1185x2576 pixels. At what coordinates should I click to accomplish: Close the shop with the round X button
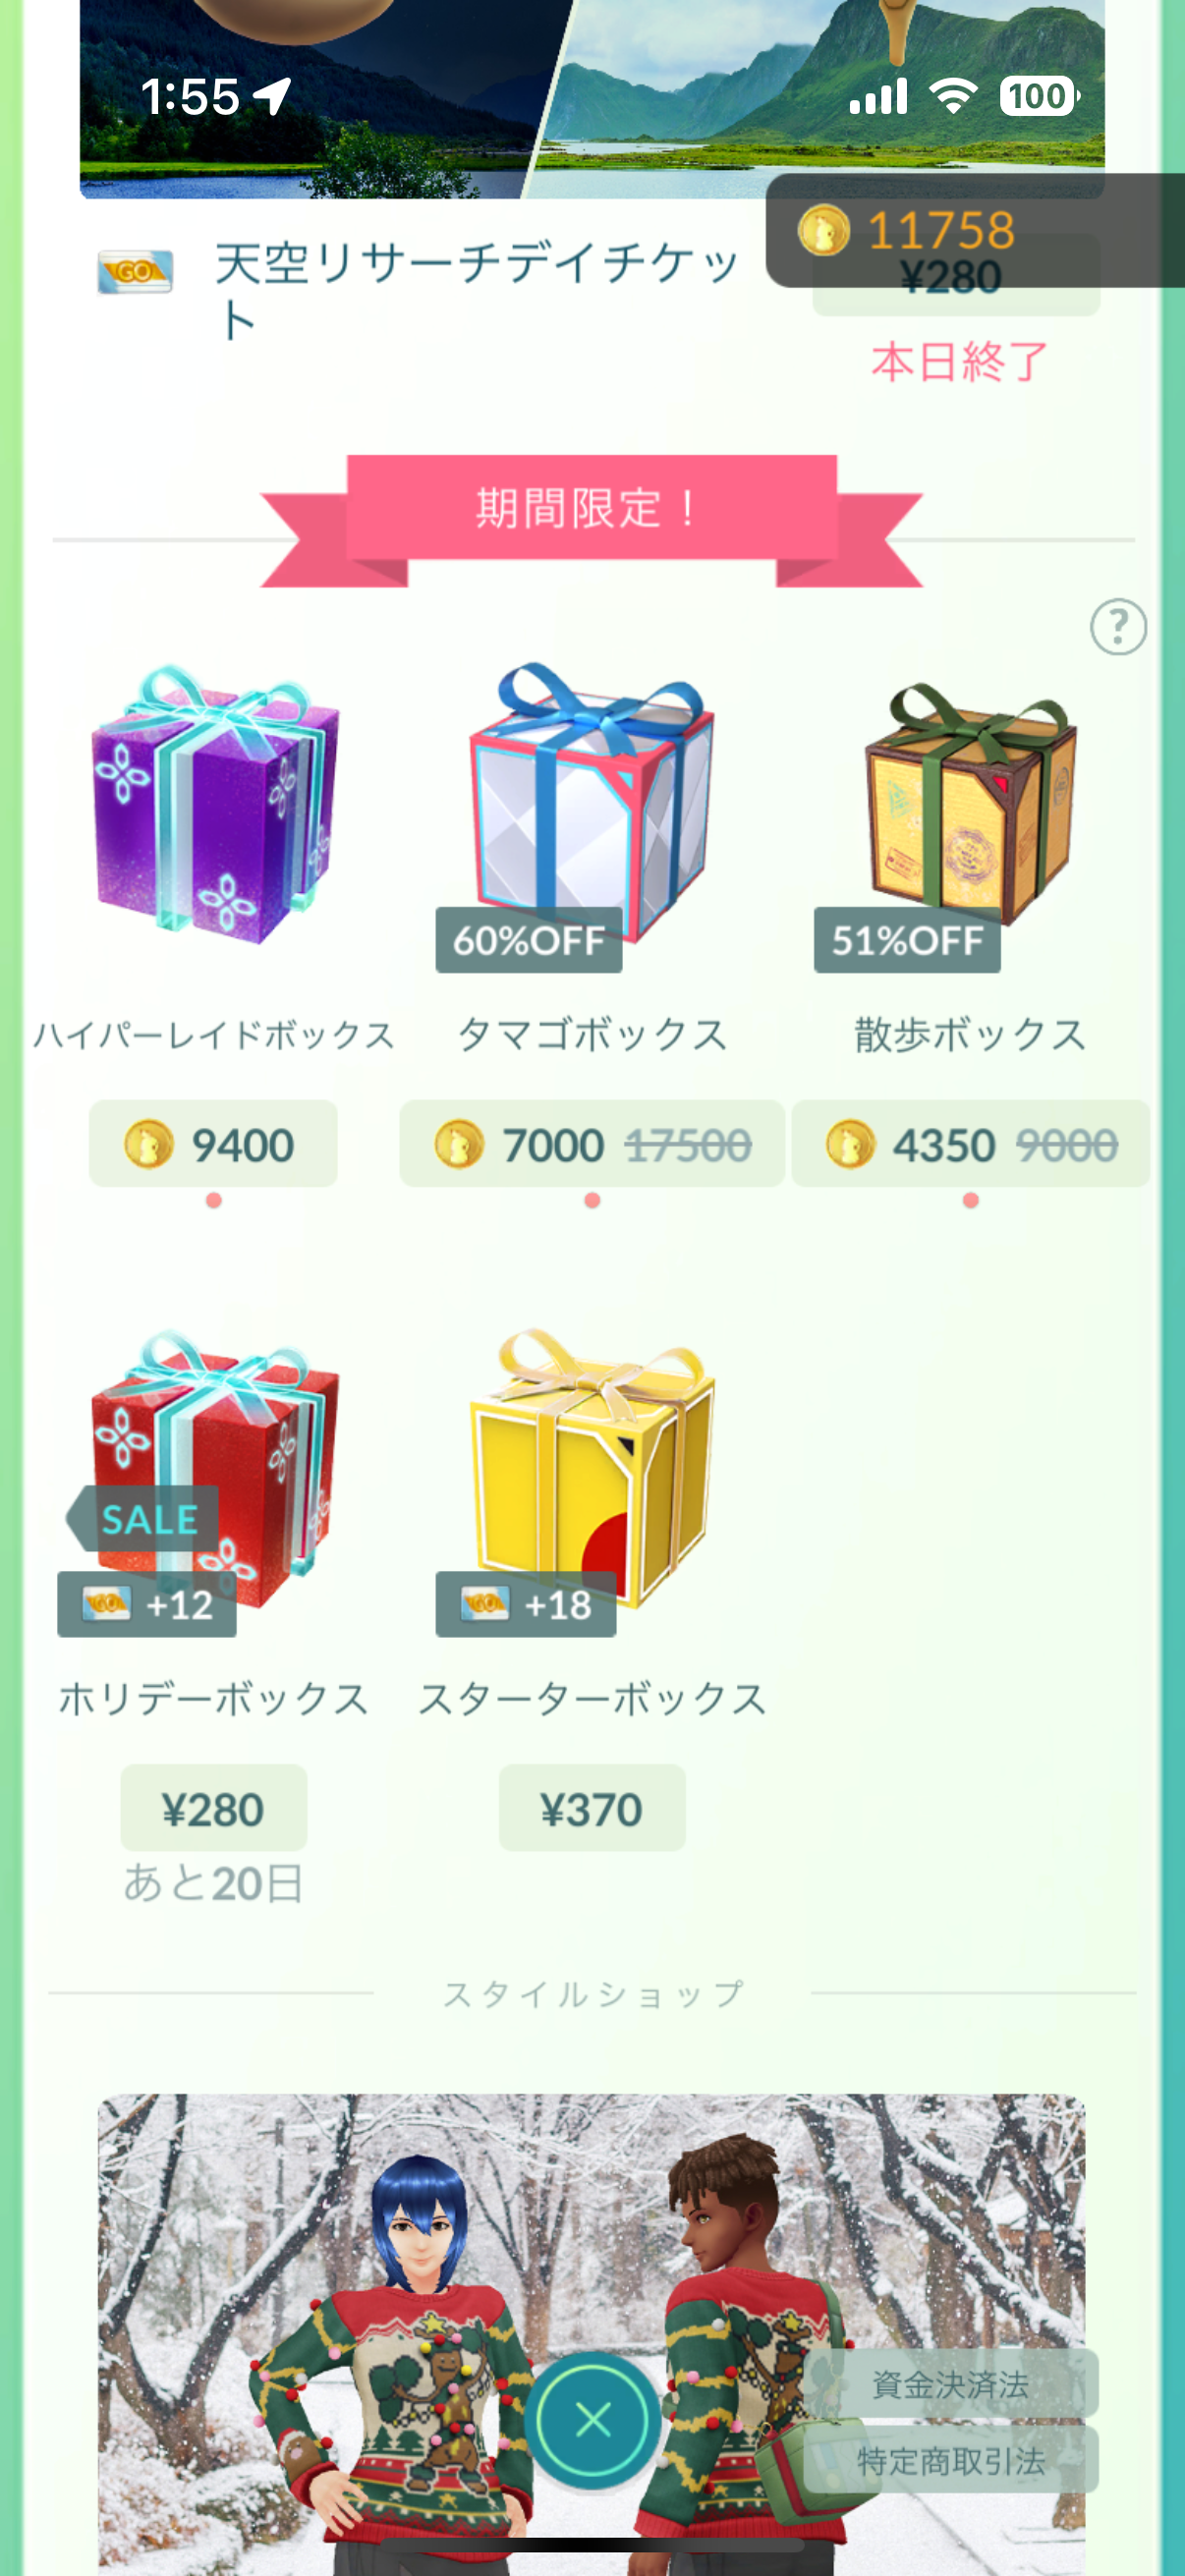pyautogui.click(x=593, y=2420)
